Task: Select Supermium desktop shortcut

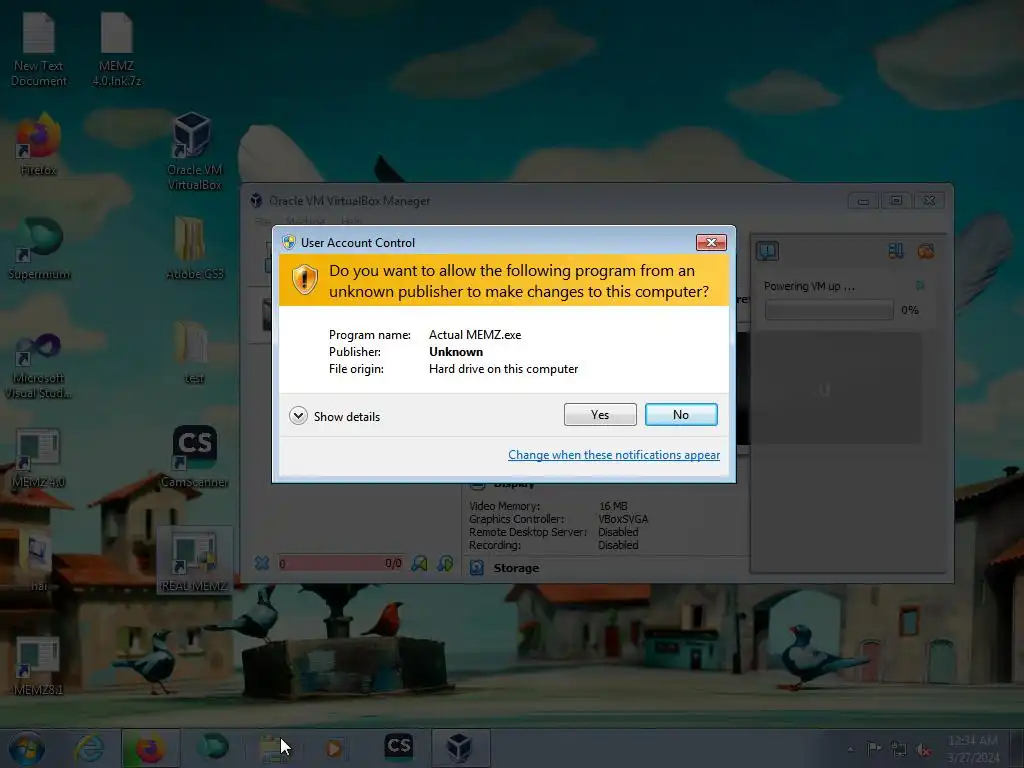Action: pyautogui.click(x=39, y=248)
